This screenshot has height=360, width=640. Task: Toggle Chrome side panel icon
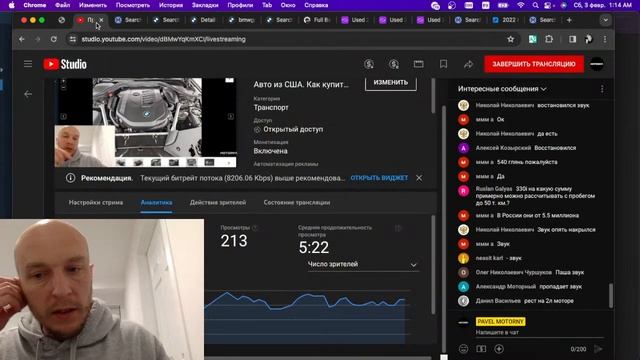pos(572,39)
